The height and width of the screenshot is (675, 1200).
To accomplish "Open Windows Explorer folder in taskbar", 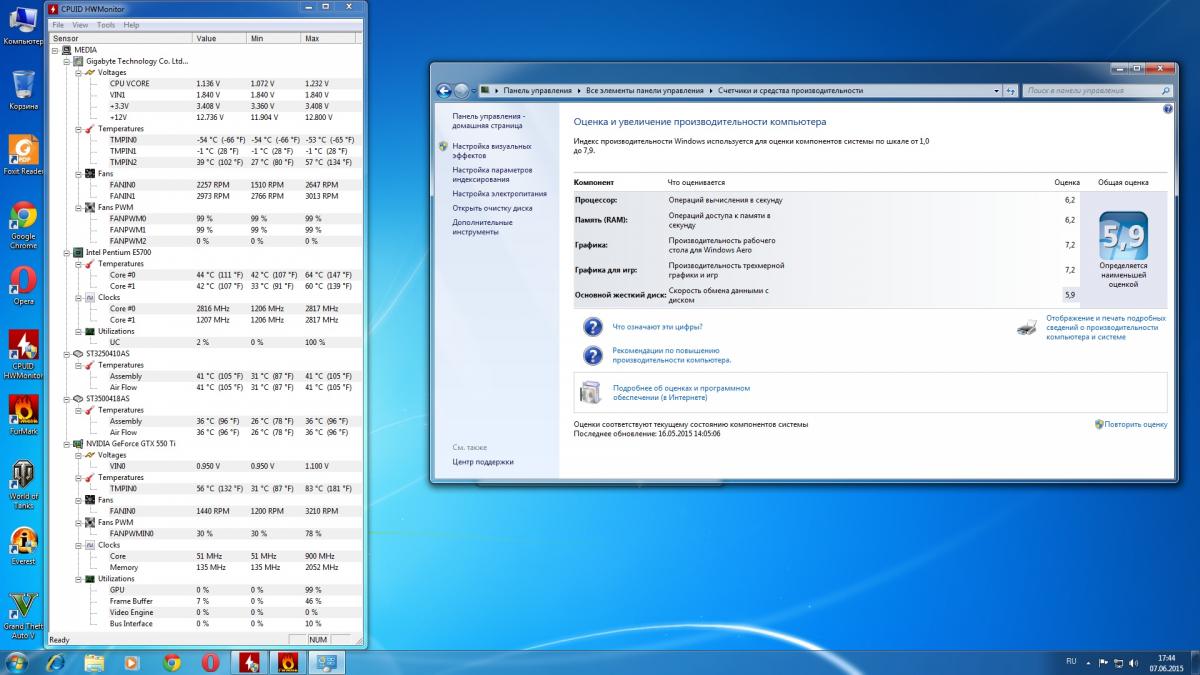I will coord(94,662).
